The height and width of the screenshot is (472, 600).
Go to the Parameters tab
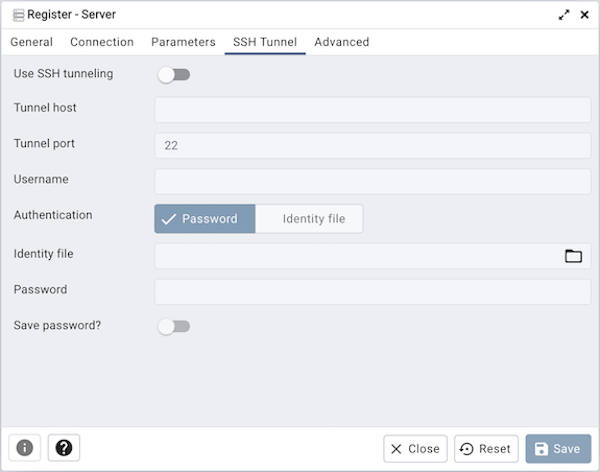tap(183, 42)
